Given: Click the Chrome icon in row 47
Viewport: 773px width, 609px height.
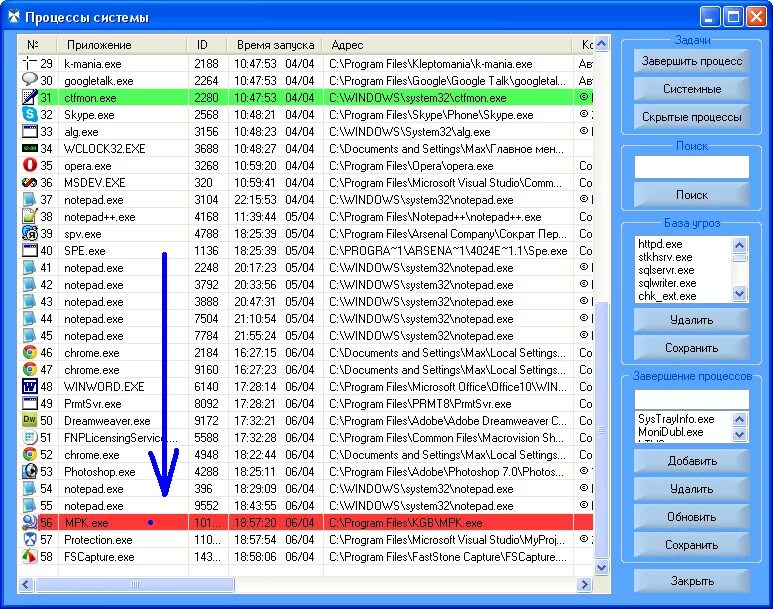Looking at the screenshot, I should (x=30, y=369).
